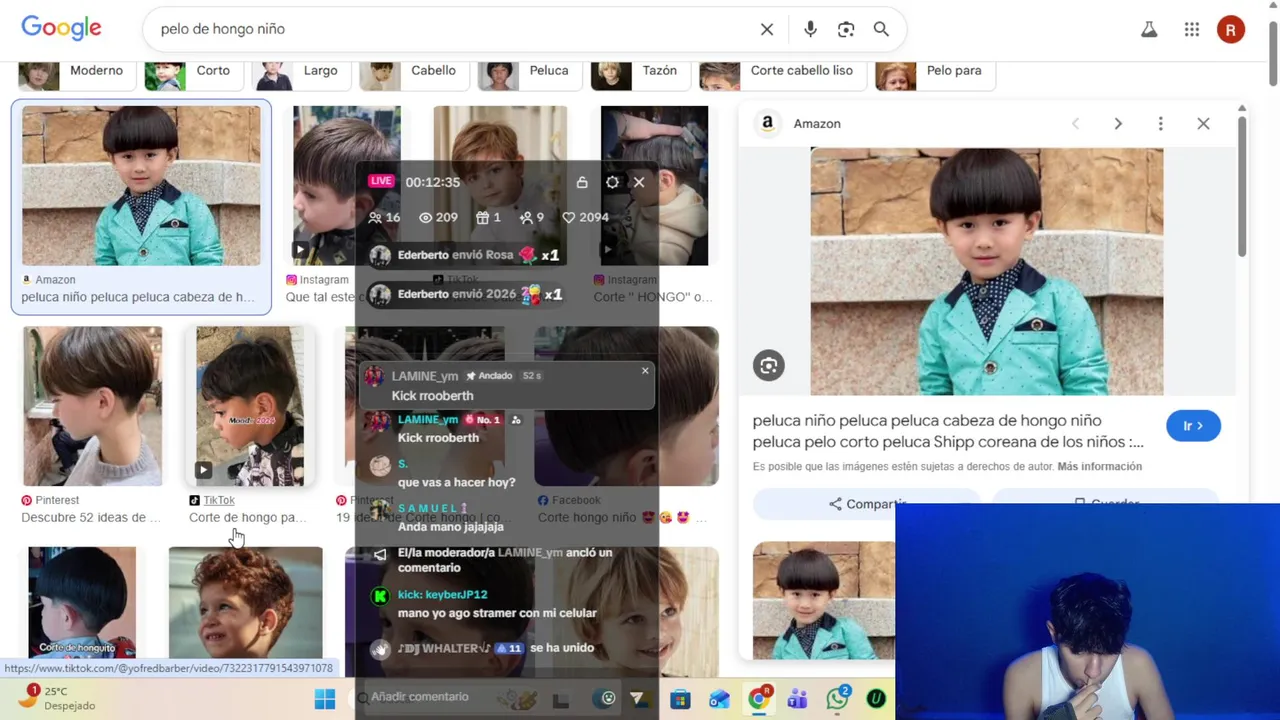Viewport: 1280px width, 720px height.
Task: Open the green U app in taskbar
Action: click(876, 699)
